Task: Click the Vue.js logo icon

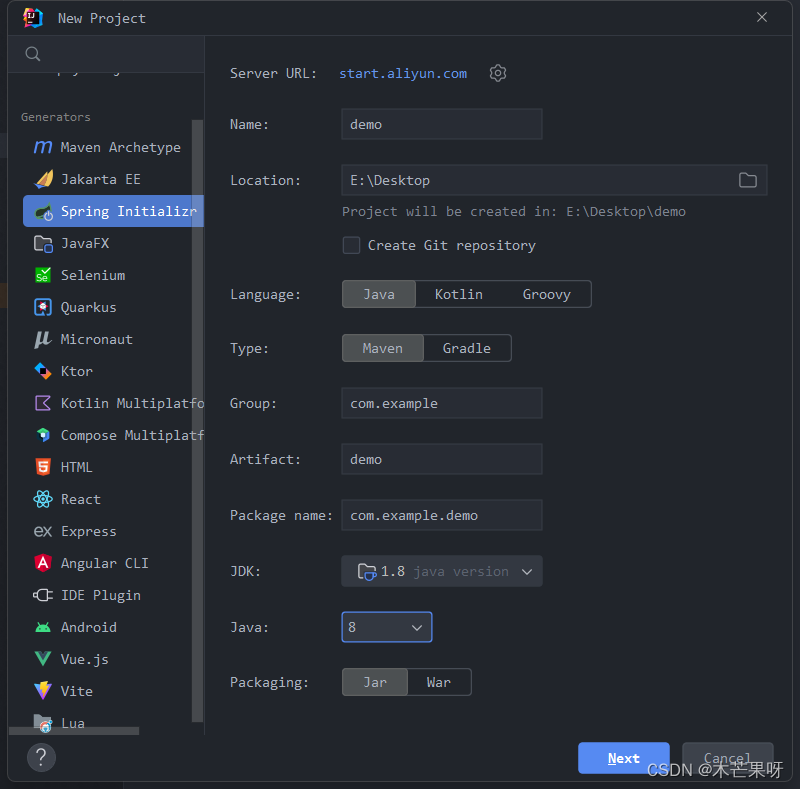Action: coord(43,659)
